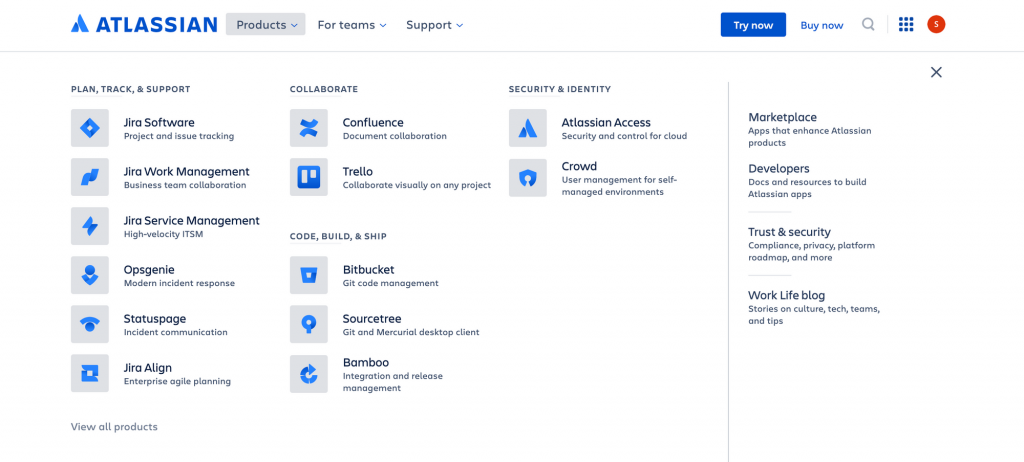The image size is (1024, 462).
Task: Click the Bitbucket product icon
Action: [308, 275]
